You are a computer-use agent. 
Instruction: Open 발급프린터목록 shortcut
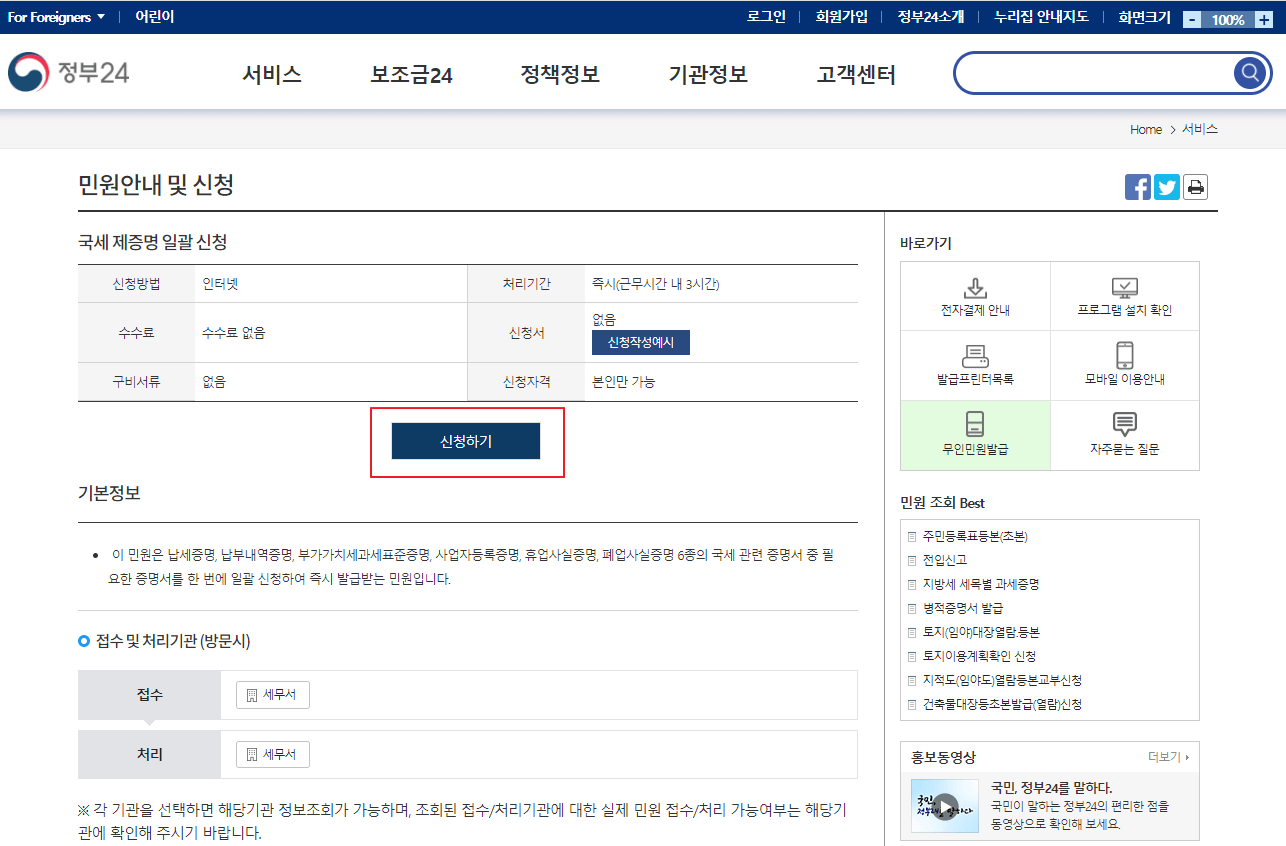click(x=975, y=366)
